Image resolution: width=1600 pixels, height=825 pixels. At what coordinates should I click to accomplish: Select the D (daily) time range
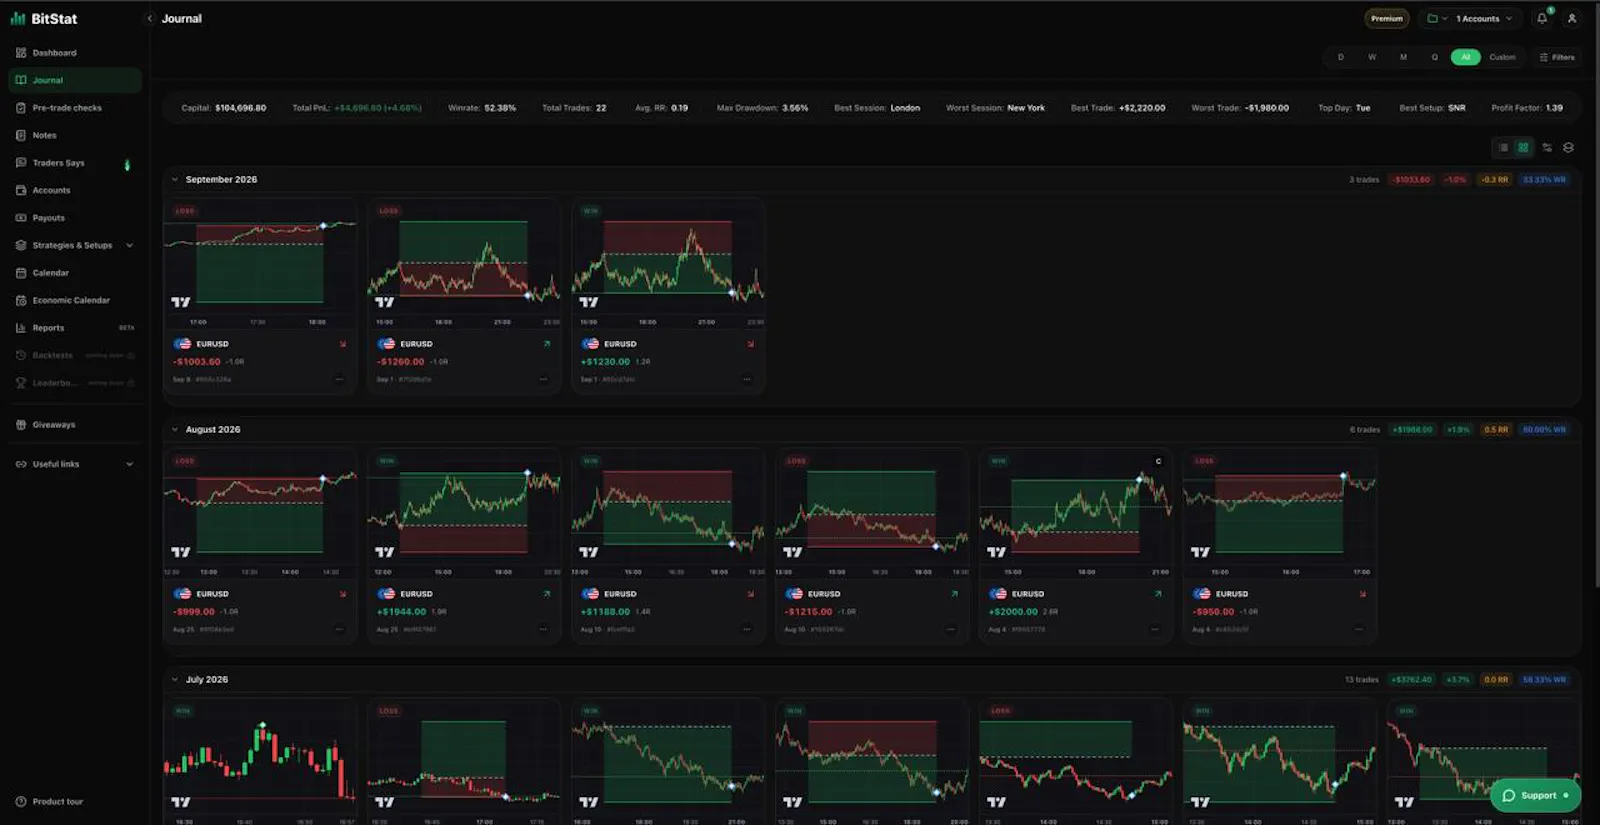tap(1341, 57)
